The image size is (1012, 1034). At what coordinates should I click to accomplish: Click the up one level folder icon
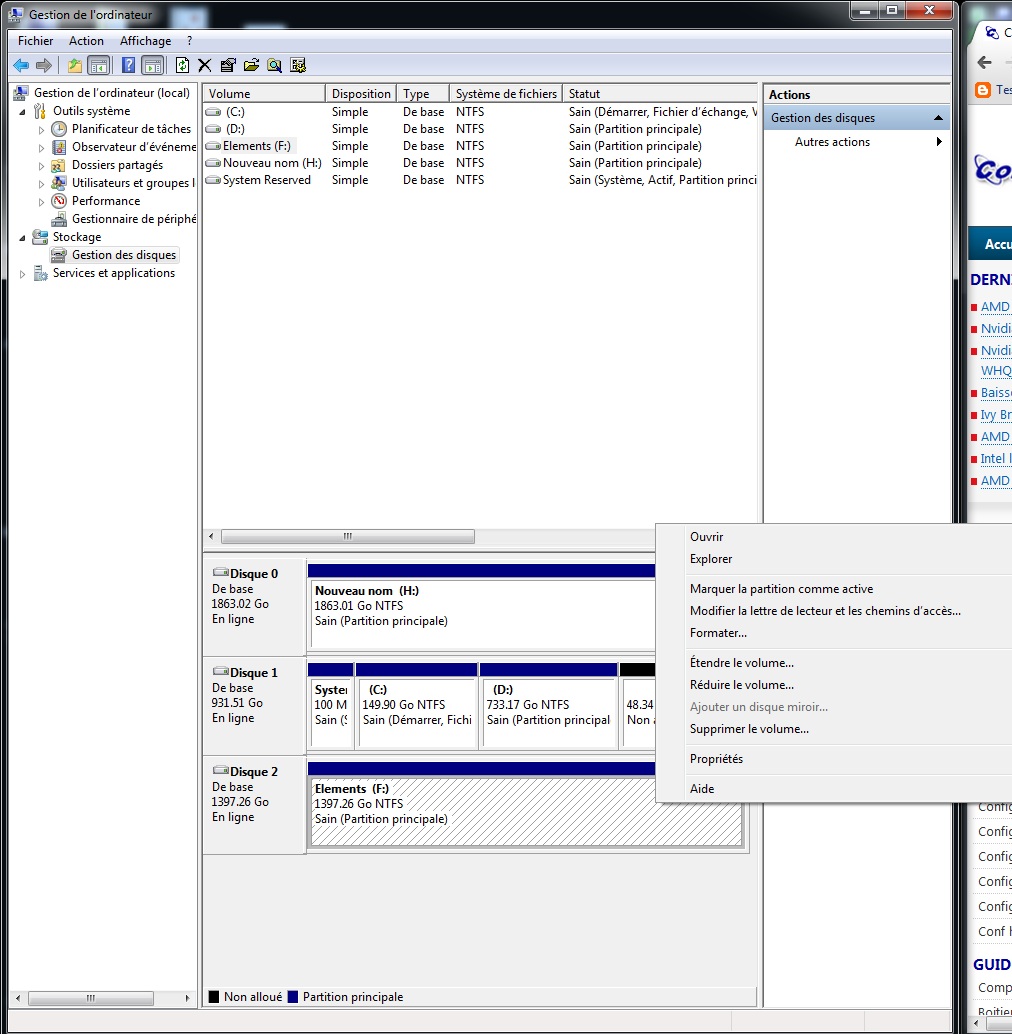[x=75, y=65]
